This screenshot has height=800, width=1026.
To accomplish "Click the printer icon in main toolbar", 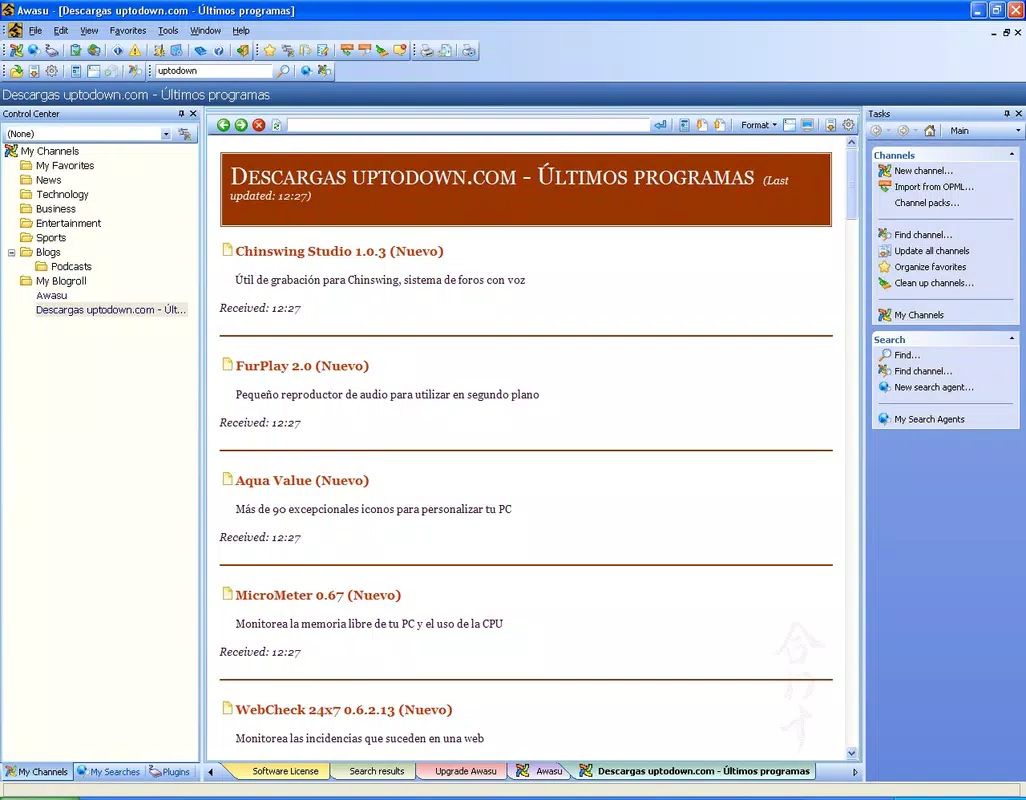I will coord(427,50).
